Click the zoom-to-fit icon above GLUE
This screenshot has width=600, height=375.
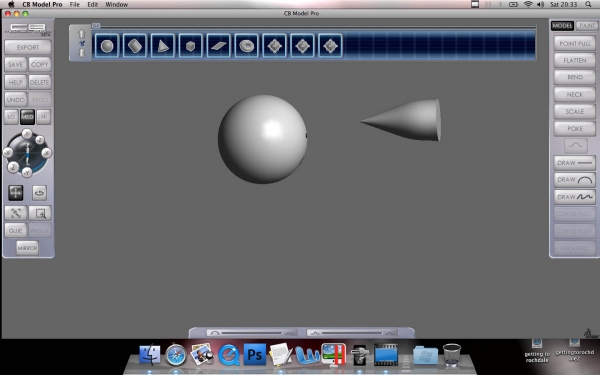pos(16,213)
